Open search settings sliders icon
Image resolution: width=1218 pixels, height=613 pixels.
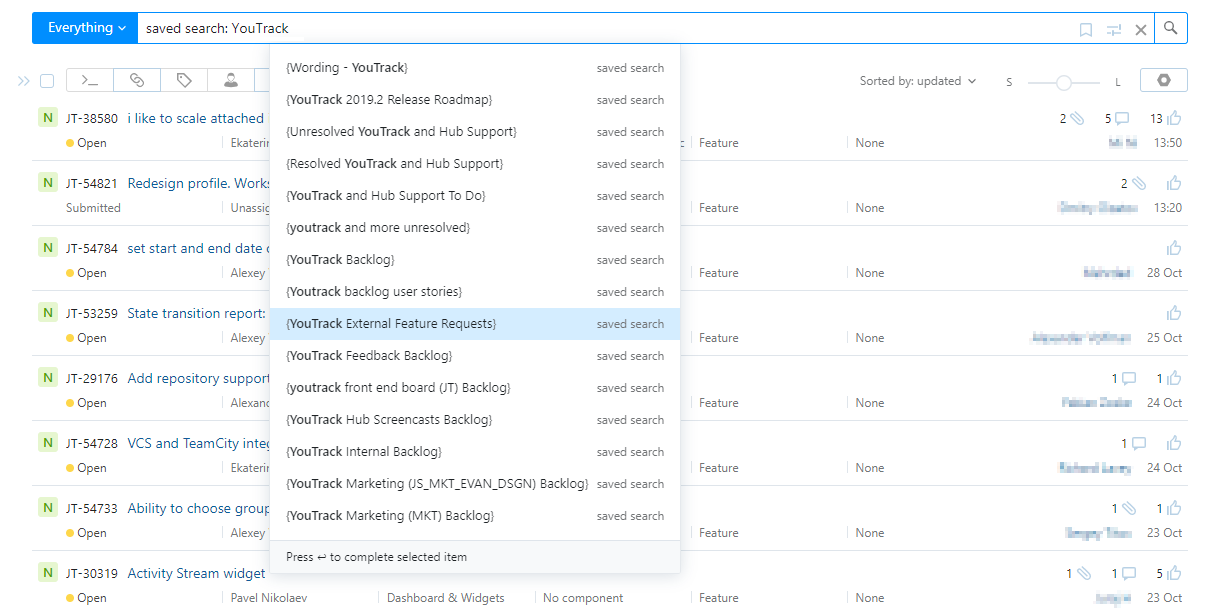point(1114,30)
